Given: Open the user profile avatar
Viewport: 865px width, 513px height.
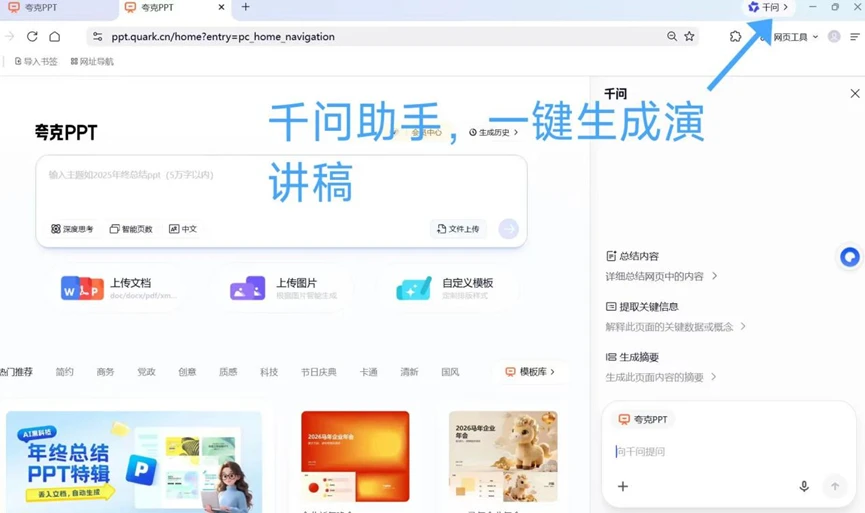Looking at the screenshot, I should point(834,36).
